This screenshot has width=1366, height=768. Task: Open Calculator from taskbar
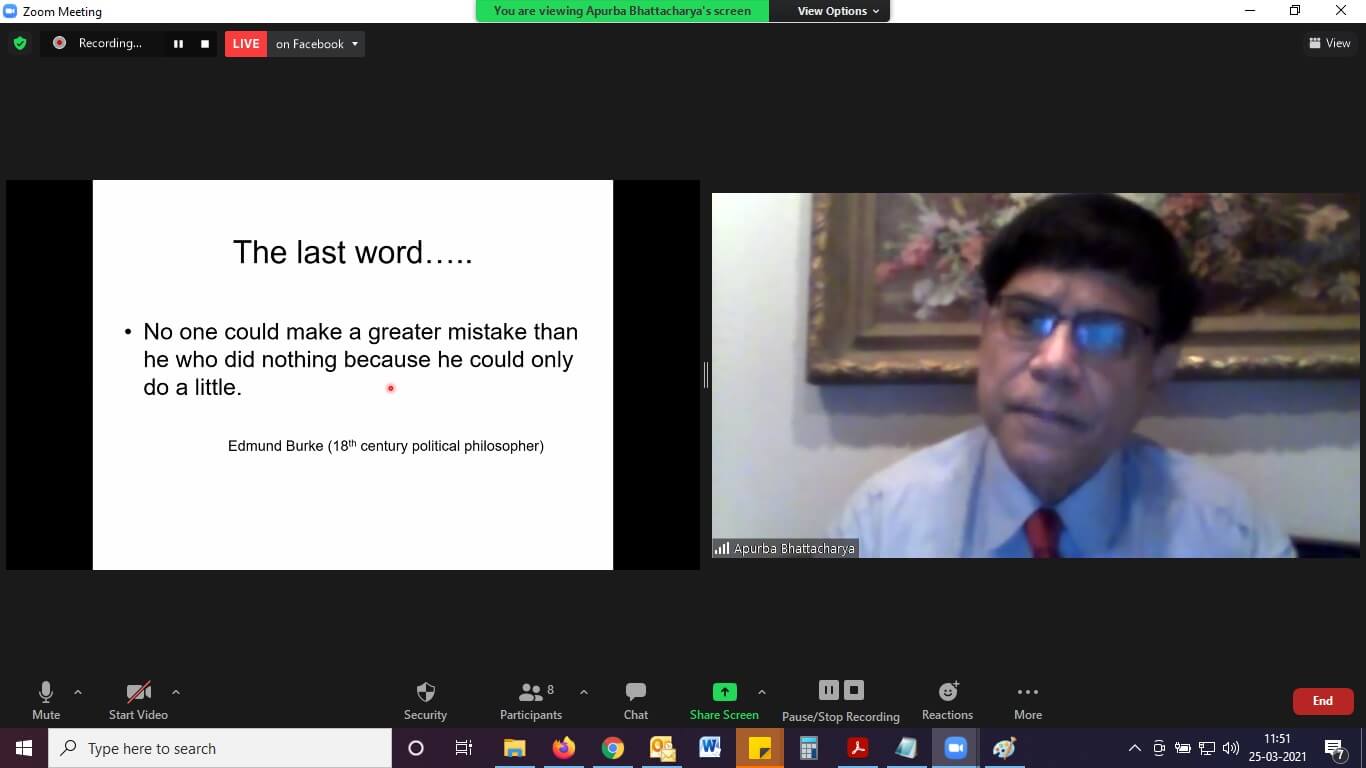(808, 748)
